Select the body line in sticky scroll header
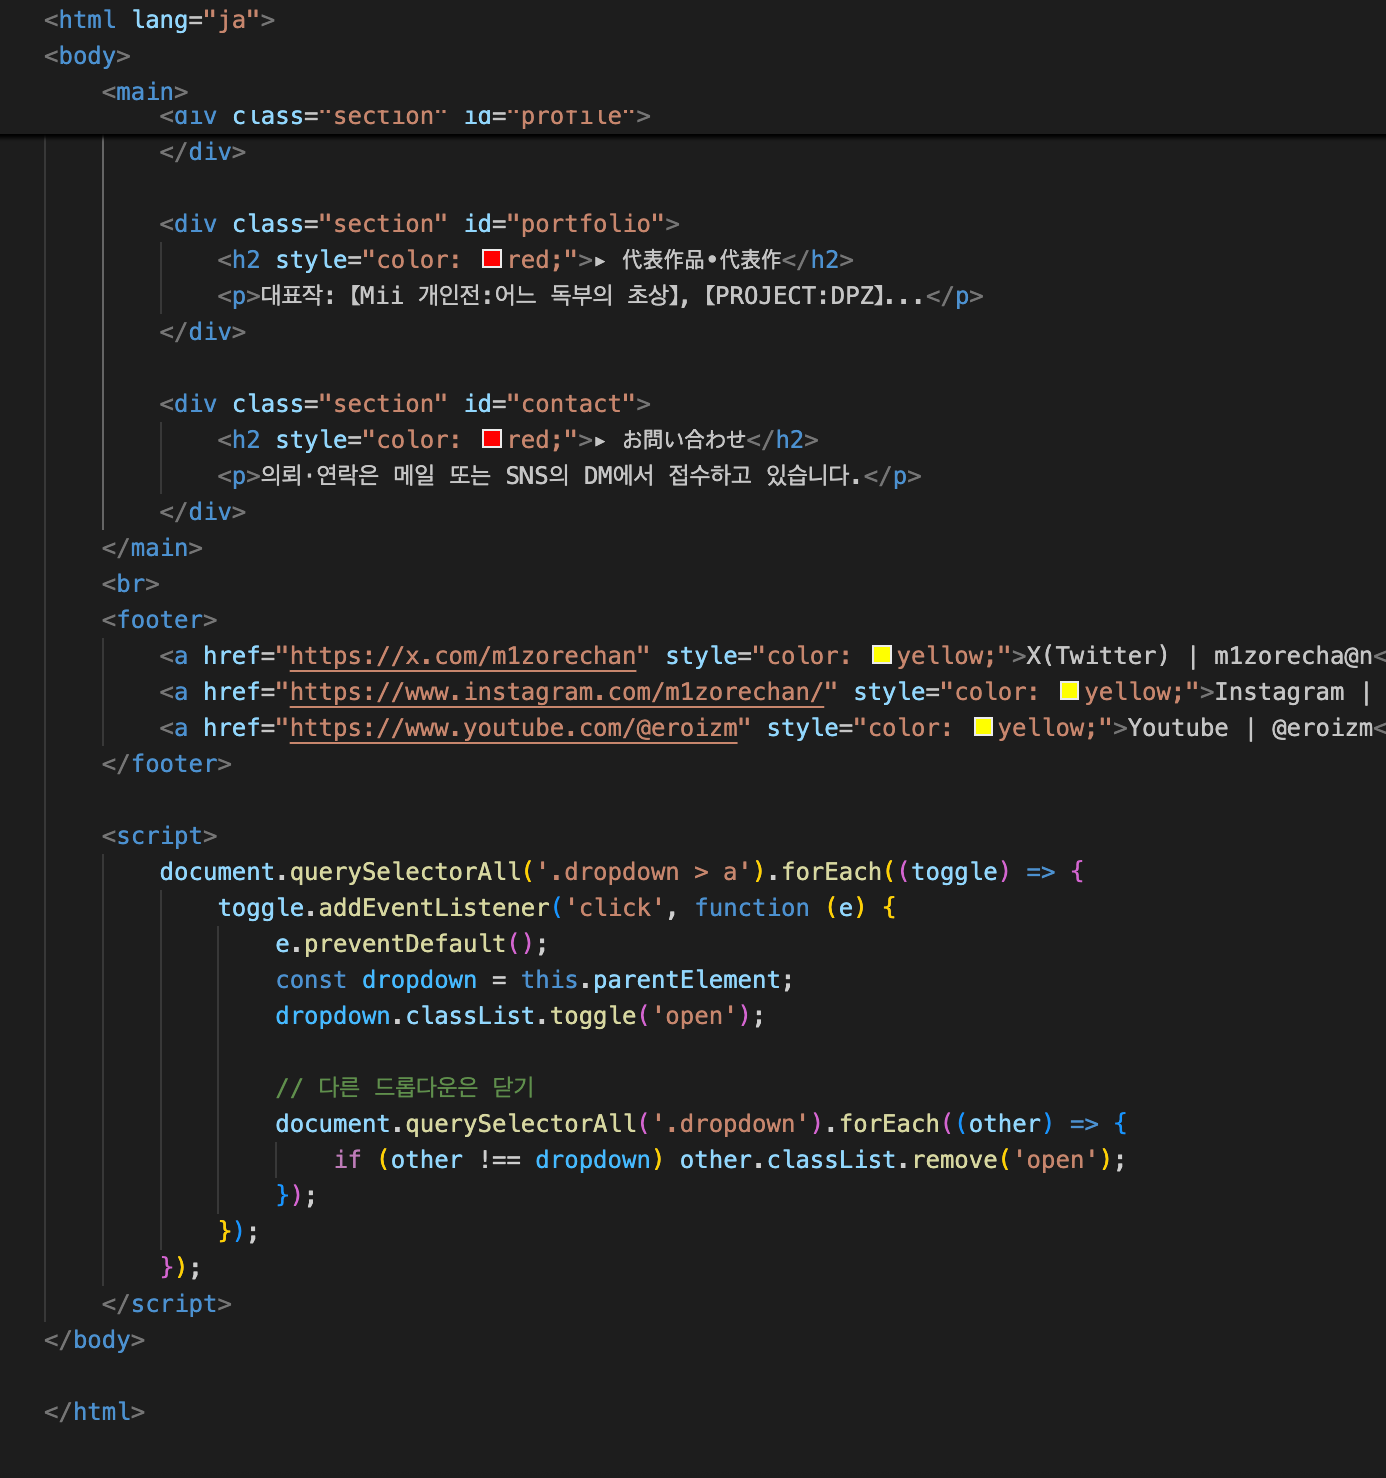Screen dimensions: 1386x1478 tap(87, 56)
